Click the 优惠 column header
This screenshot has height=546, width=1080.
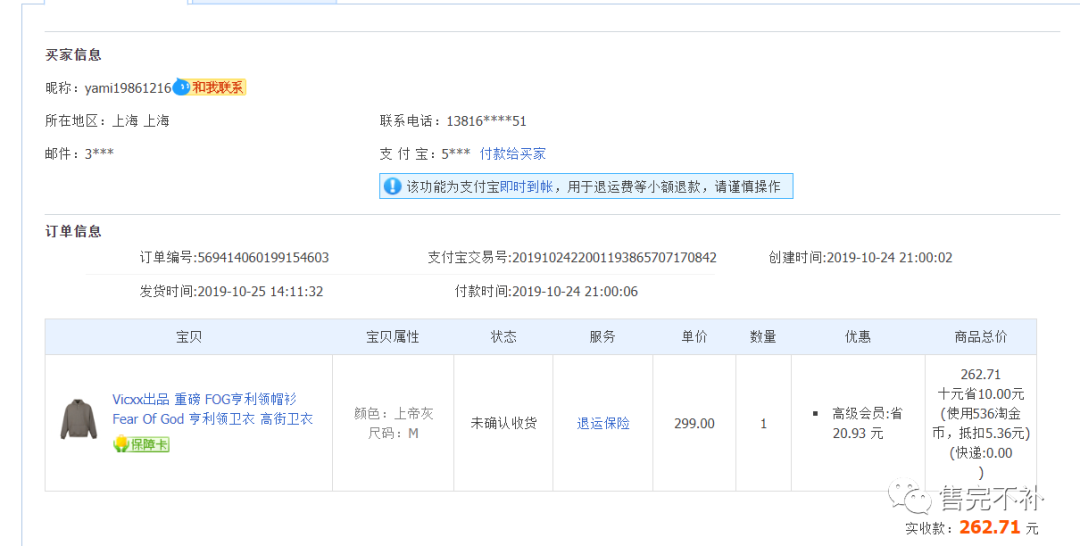[858, 337]
